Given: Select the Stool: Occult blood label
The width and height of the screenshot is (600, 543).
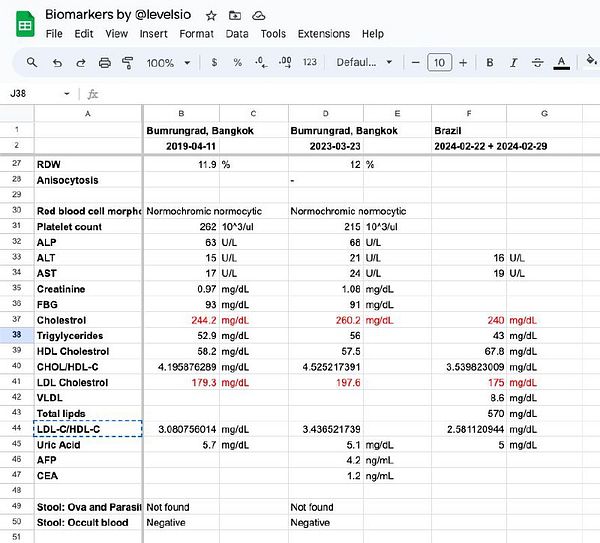Looking at the screenshot, I should 88,522.
